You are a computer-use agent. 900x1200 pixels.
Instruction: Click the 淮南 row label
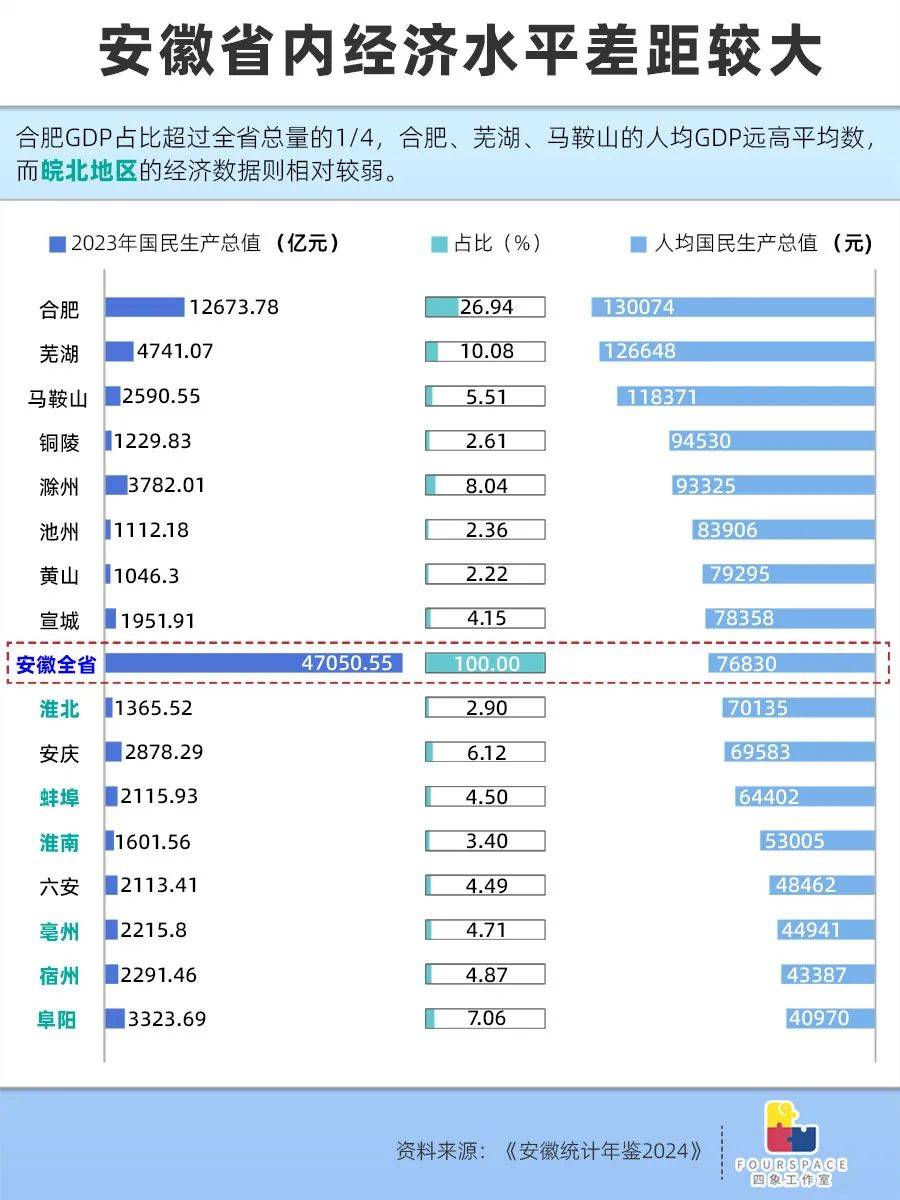tap(59, 842)
